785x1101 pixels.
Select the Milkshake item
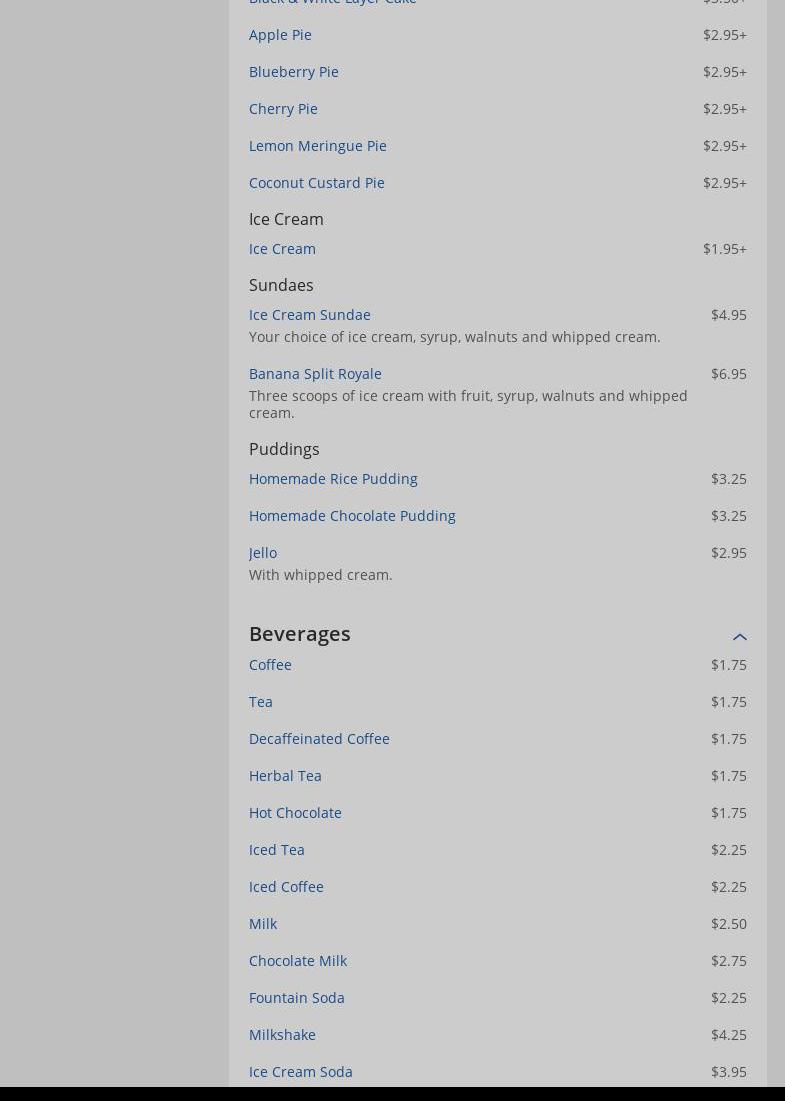282,1035
